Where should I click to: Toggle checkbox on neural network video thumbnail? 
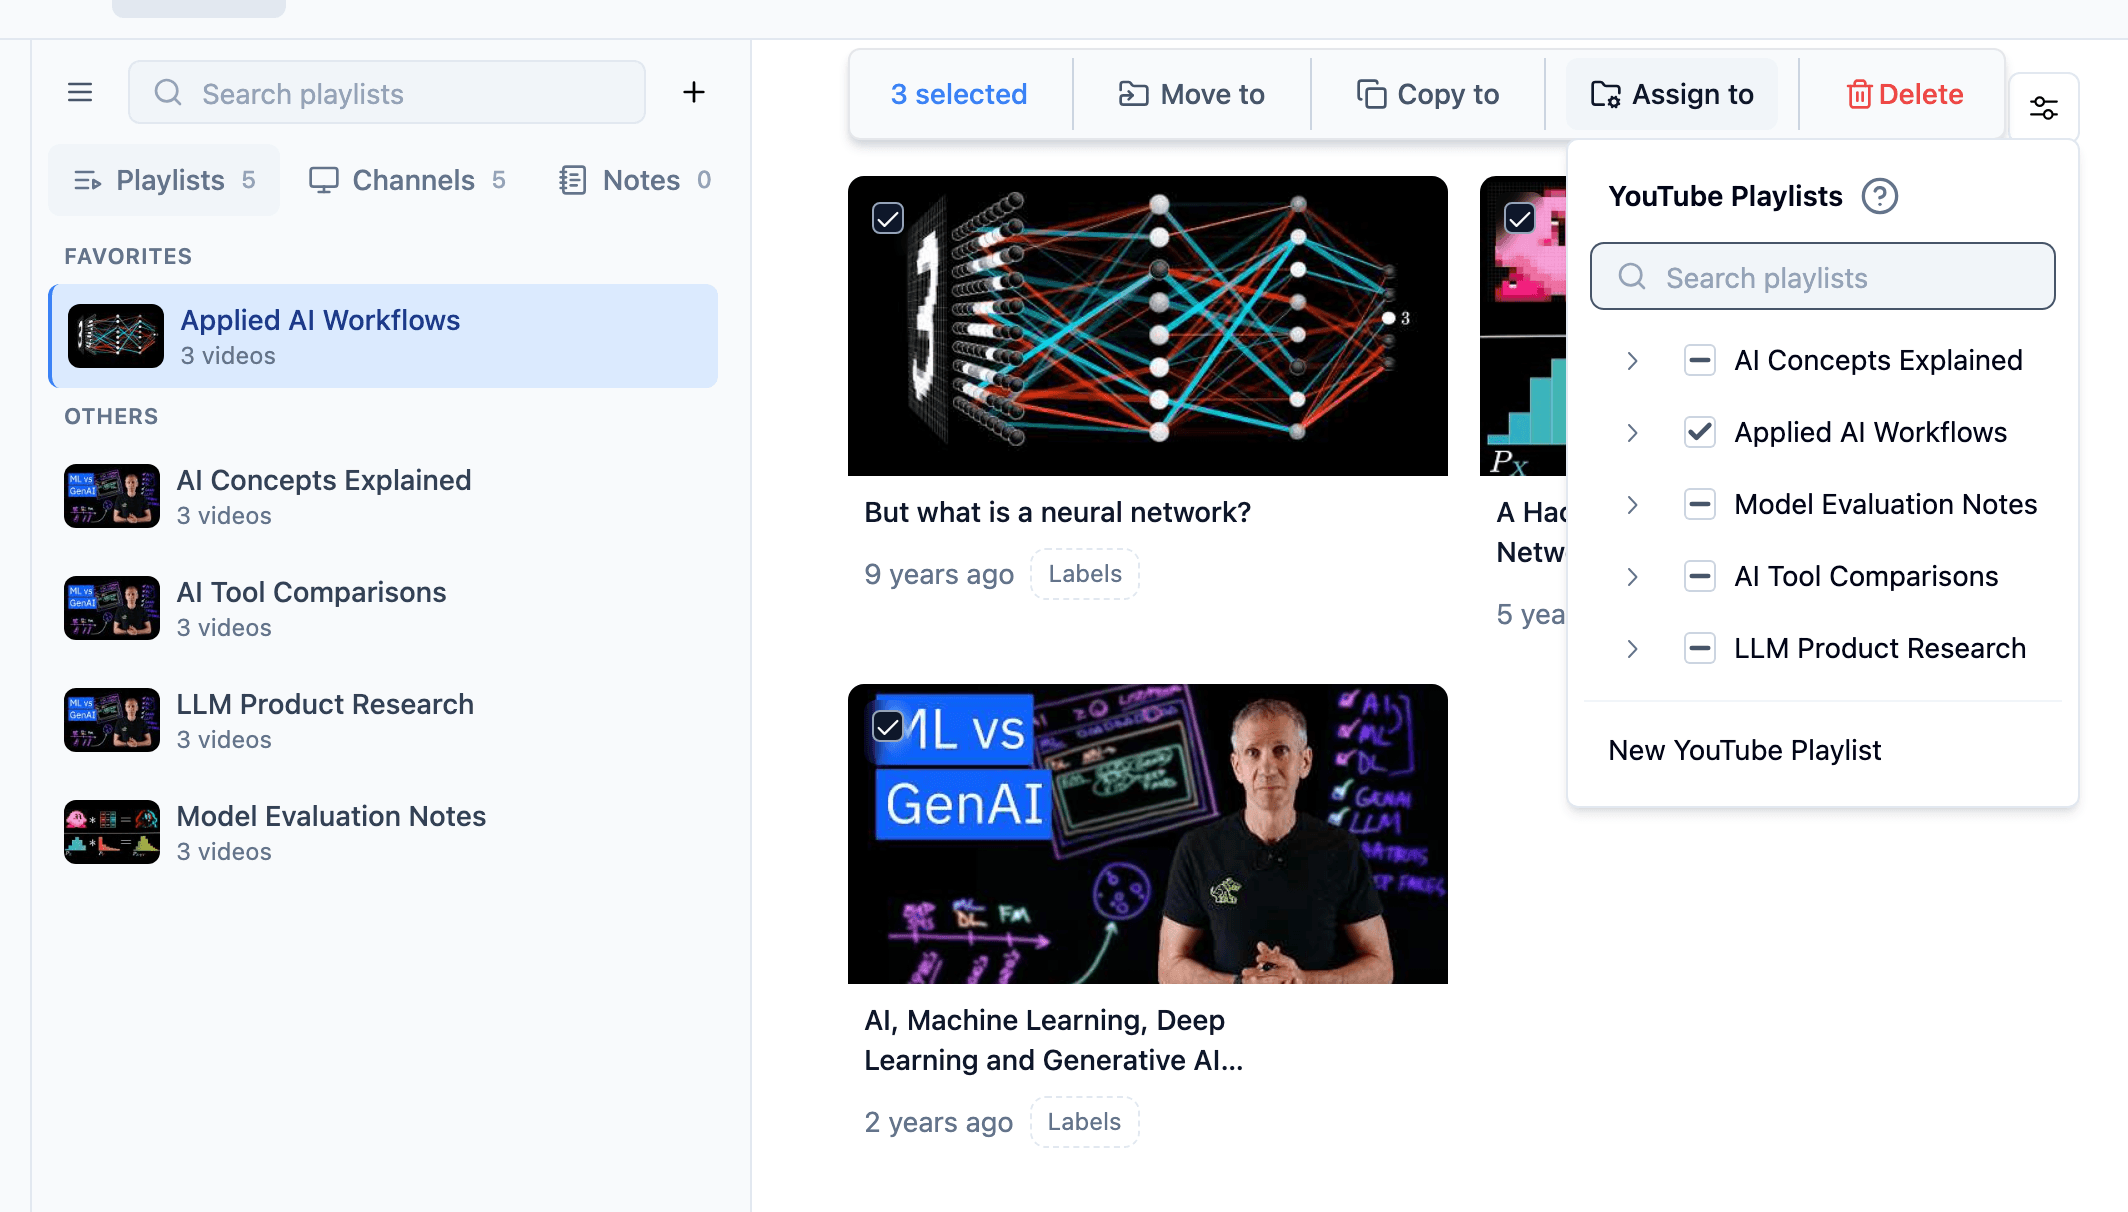click(888, 217)
